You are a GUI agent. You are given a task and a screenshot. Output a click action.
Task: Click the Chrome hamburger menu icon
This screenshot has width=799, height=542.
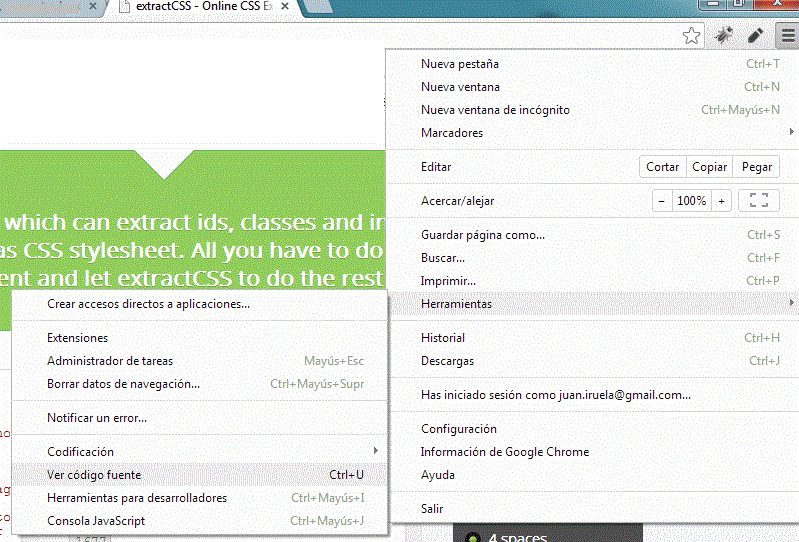pyautogui.click(x=786, y=36)
